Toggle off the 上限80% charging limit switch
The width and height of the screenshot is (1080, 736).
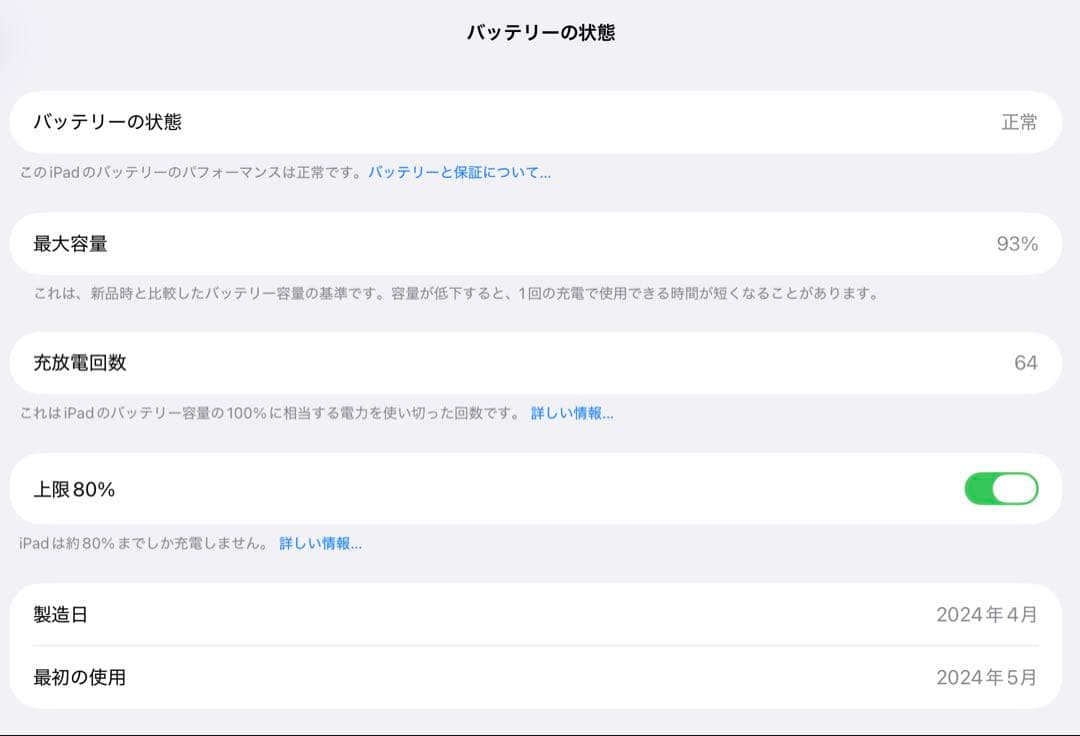click(x=1002, y=487)
